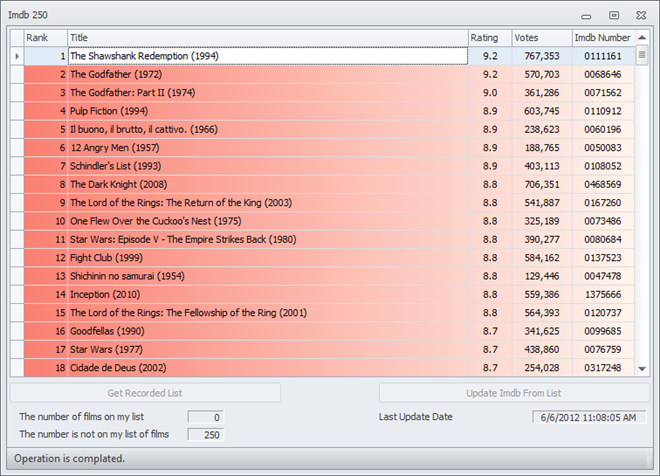Click votes value 767,353
The width and height of the screenshot is (660, 476).
click(542, 56)
